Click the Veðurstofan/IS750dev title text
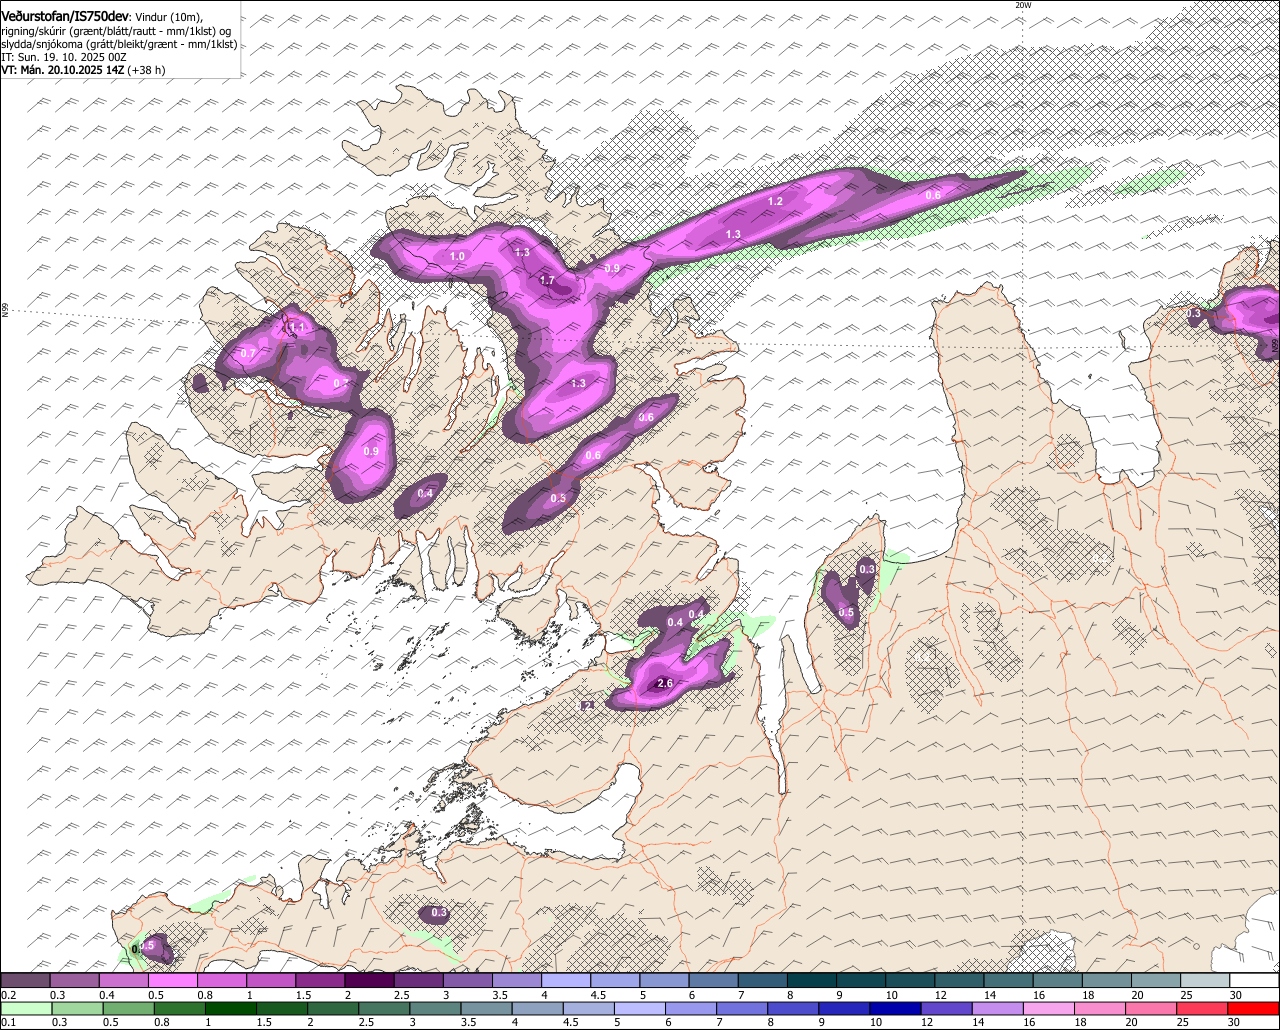Viewport: 1280px width, 1030px height. pos(65,17)
